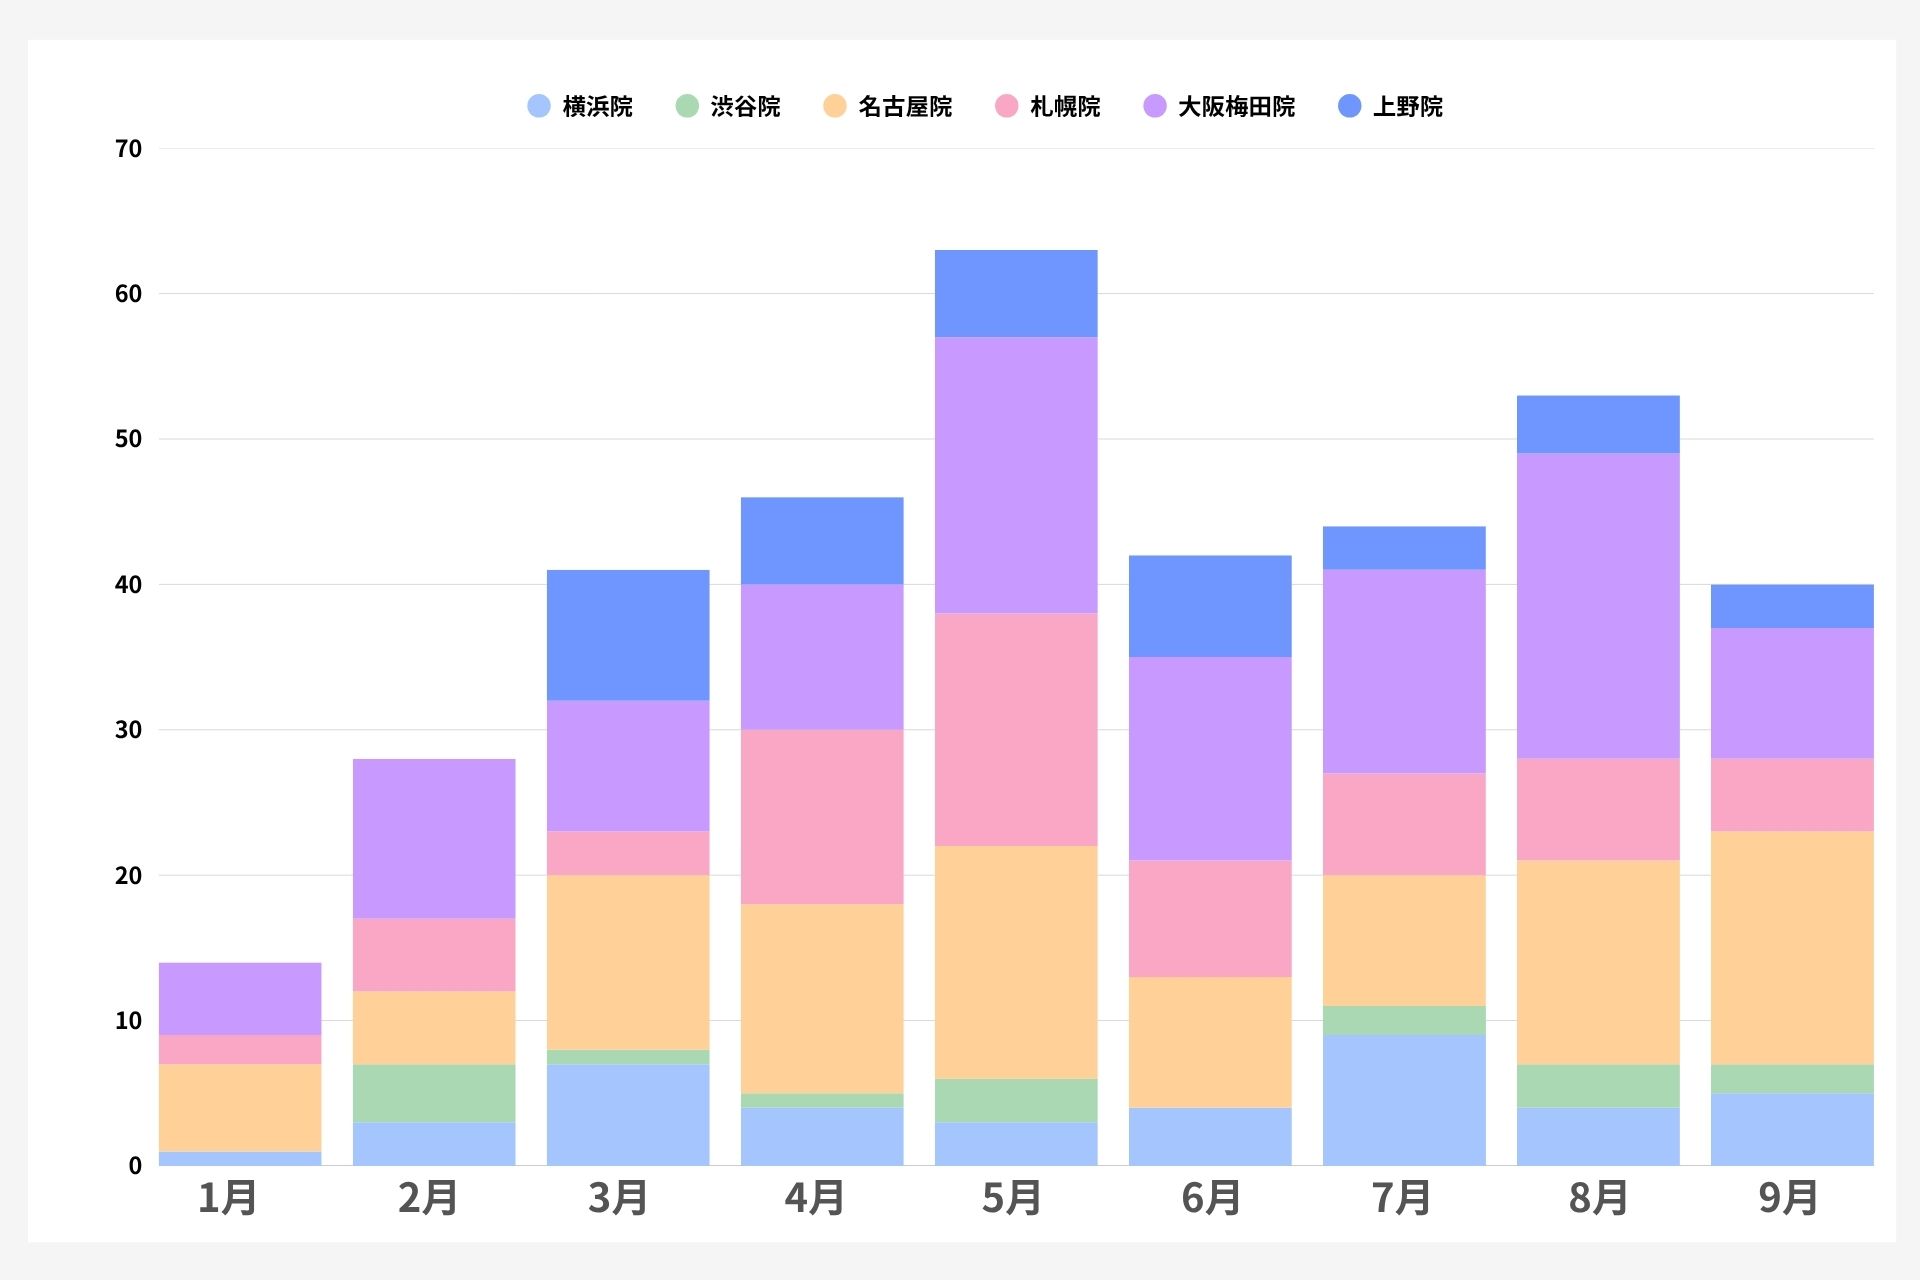The width and height of the screenshot is (1920, 1280).
Task: Click the pink 札幌院 segment in 5月 bar
Action: [x=1016, y=730]
